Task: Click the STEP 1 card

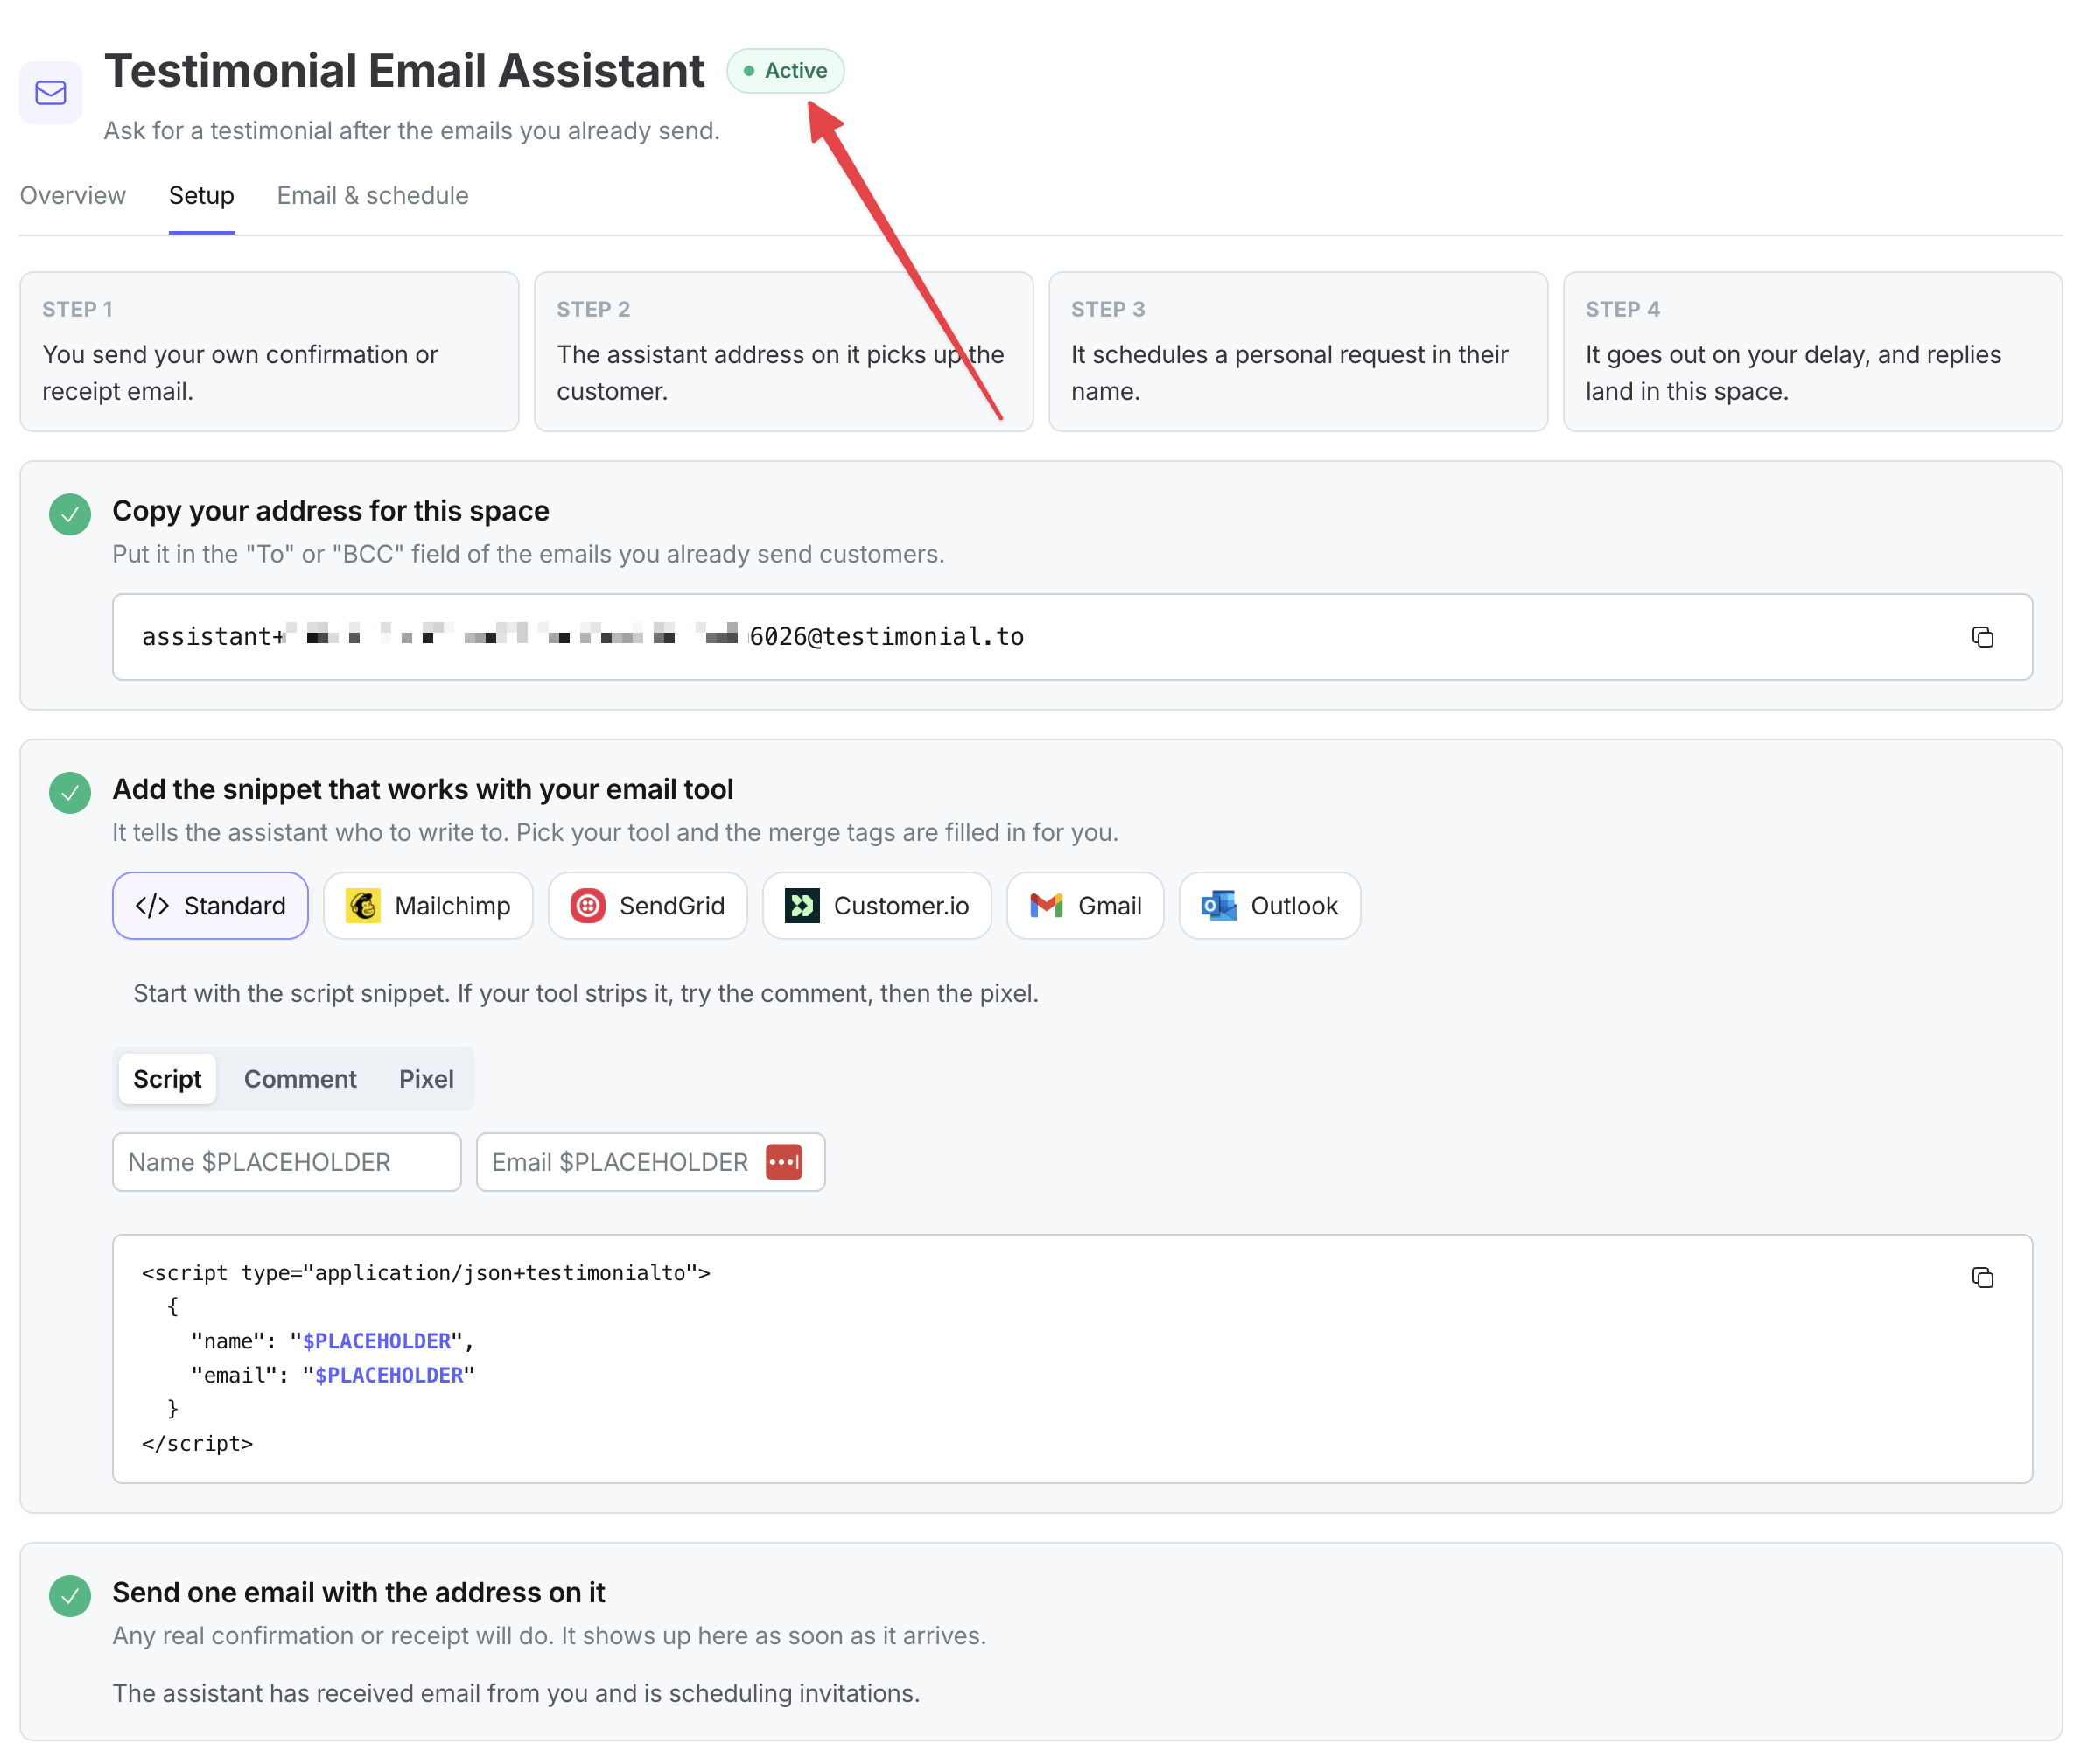Action: 270,352
